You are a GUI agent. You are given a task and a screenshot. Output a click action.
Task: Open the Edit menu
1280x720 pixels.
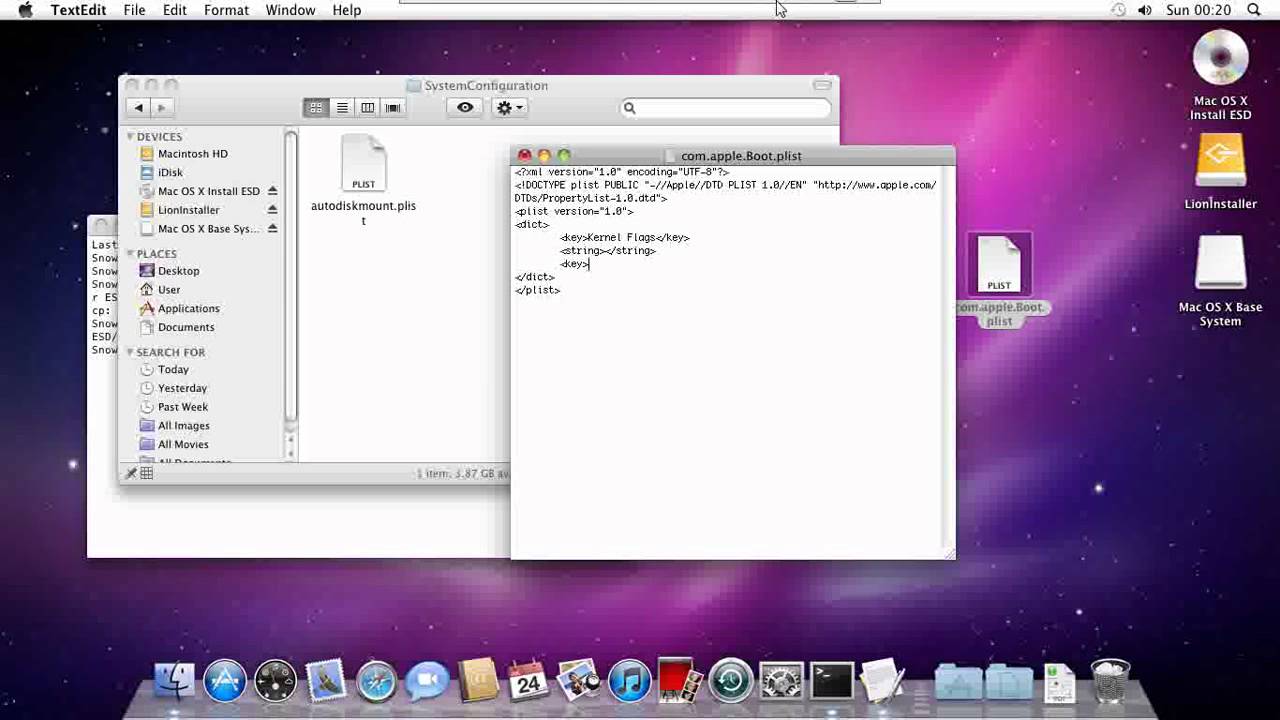click(x=175, y=10)
